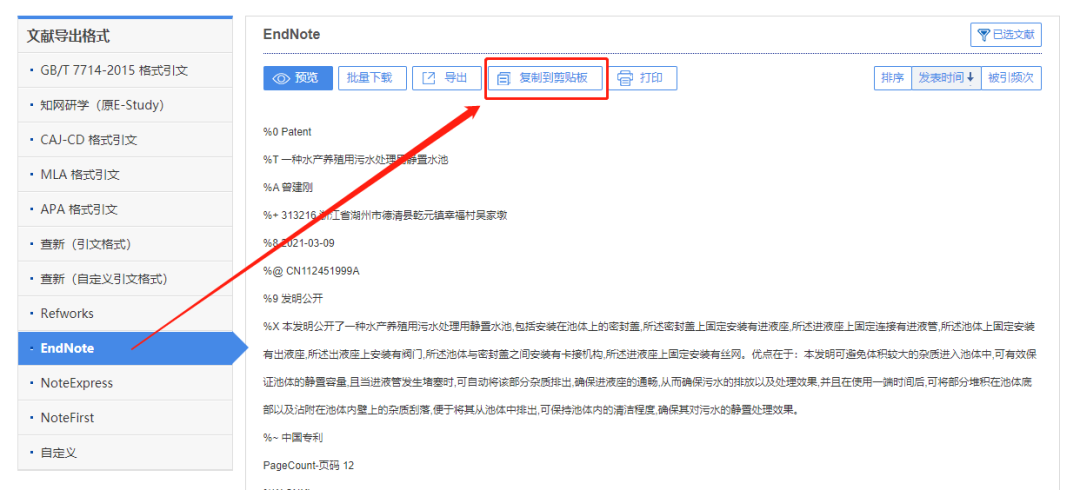Image resolution: width=1080 pixels, height=490 pixels.
Task: Select NoteFirst export format
Action: point(125,418)
